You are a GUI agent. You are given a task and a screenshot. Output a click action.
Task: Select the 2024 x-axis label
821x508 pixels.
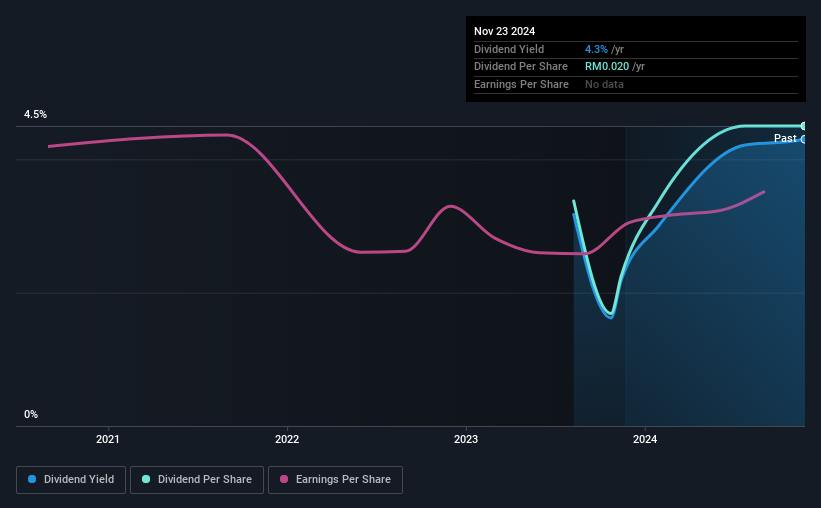pyautogui.click(x=645, y=439)
